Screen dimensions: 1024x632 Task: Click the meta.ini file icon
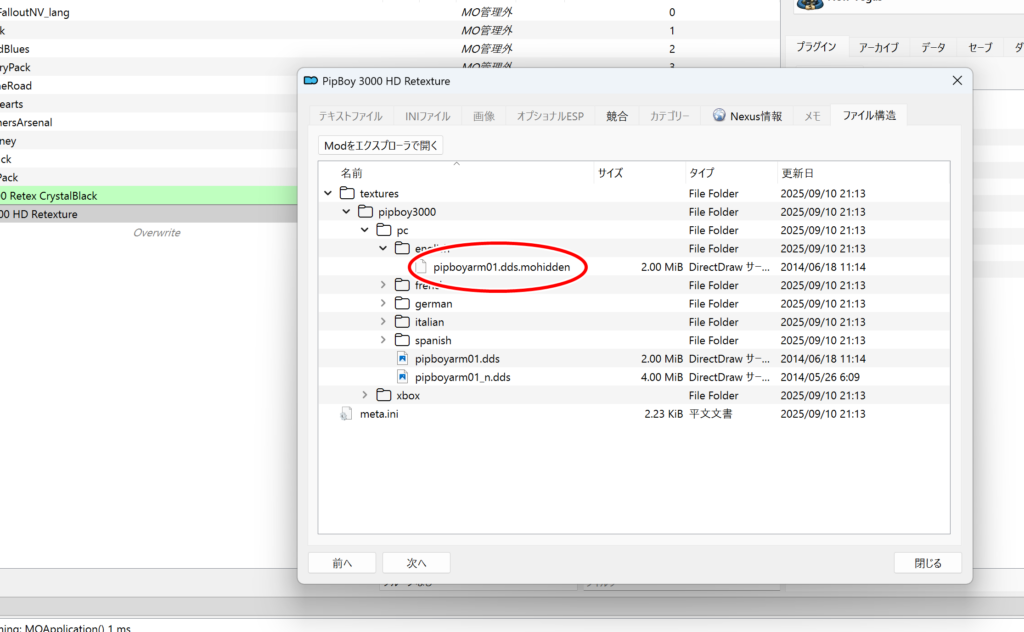346,414
